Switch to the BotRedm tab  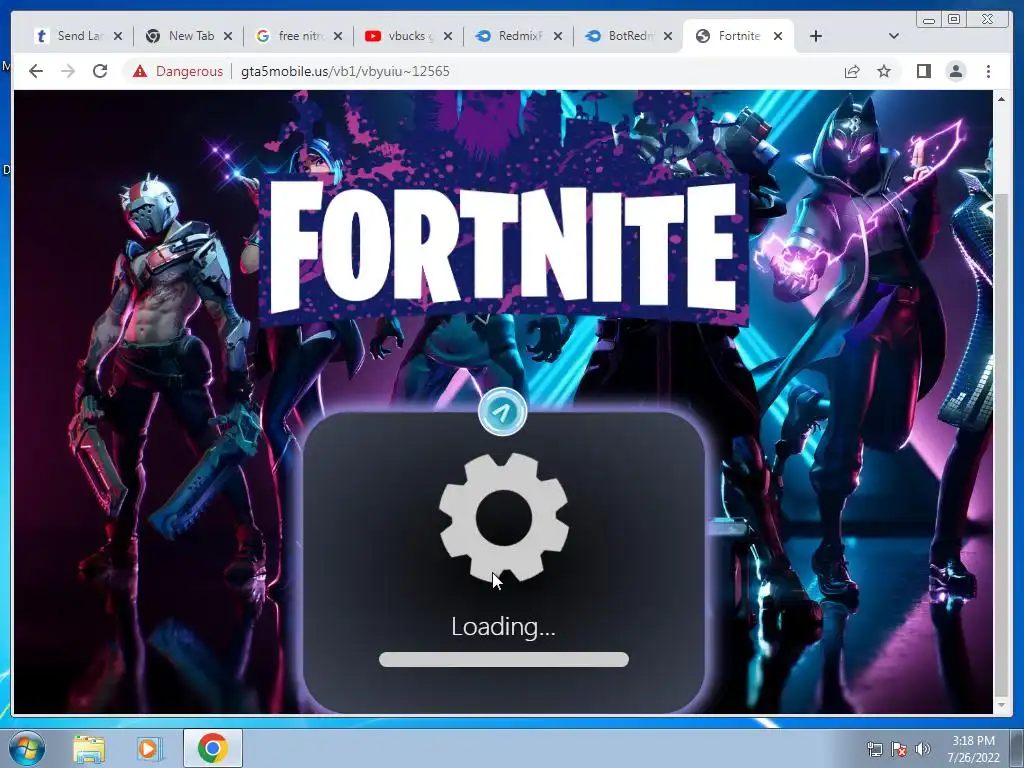[629, 36]
